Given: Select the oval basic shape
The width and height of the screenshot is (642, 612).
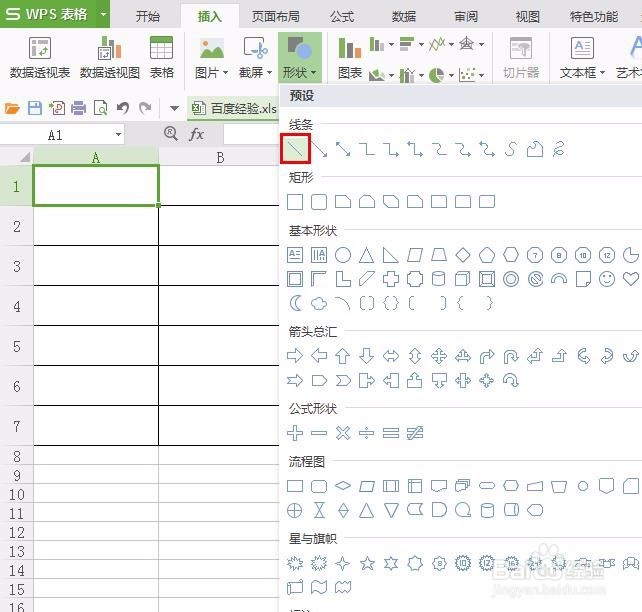Looking at the screenshot, I should pos(343,255).
